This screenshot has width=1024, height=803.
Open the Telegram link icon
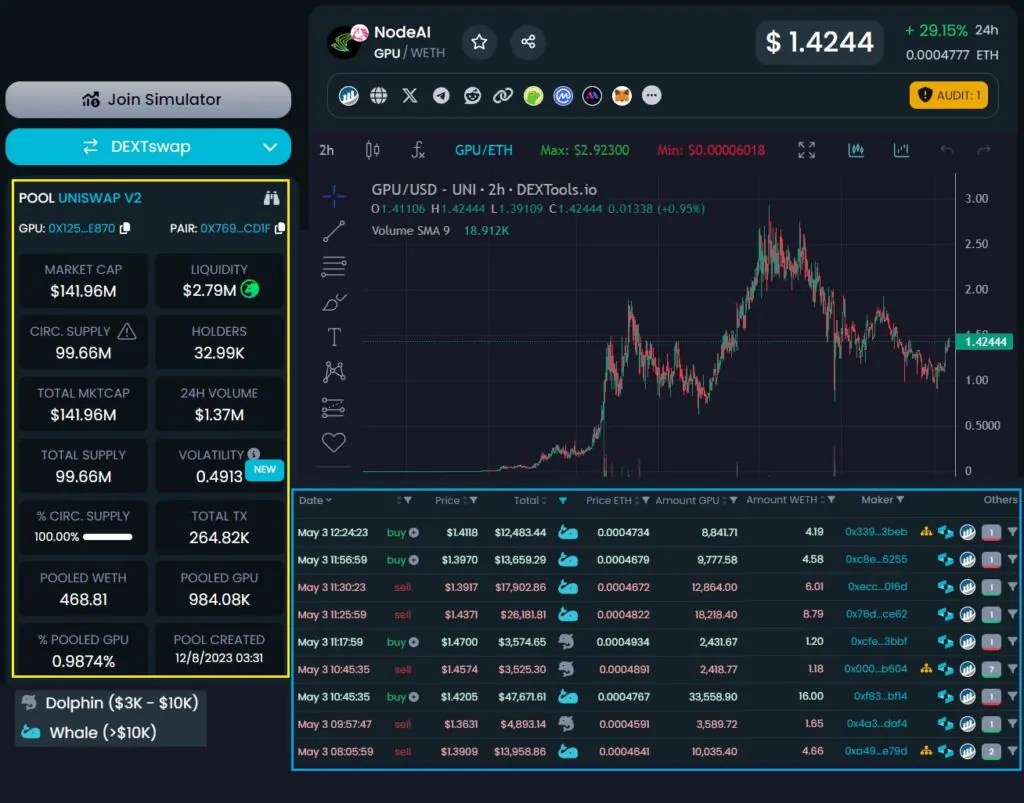coord(441,96)
